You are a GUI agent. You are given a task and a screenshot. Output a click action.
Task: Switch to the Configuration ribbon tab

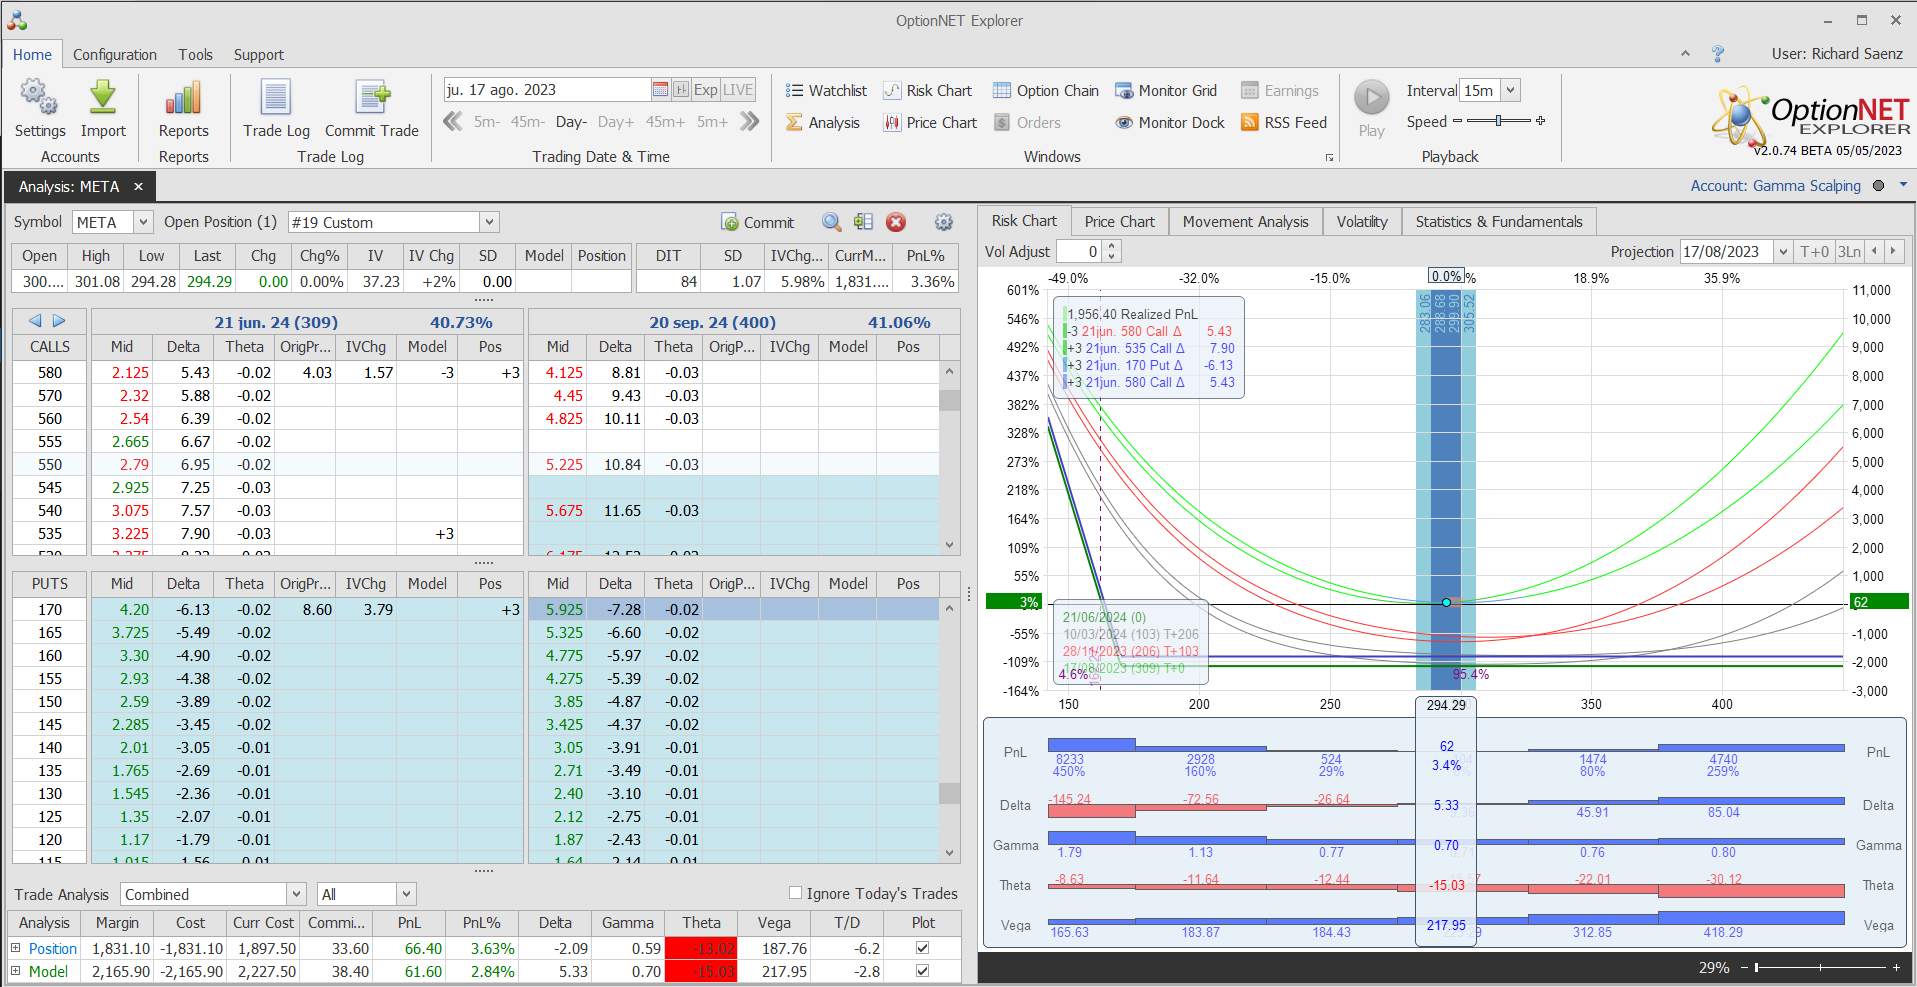115,55
